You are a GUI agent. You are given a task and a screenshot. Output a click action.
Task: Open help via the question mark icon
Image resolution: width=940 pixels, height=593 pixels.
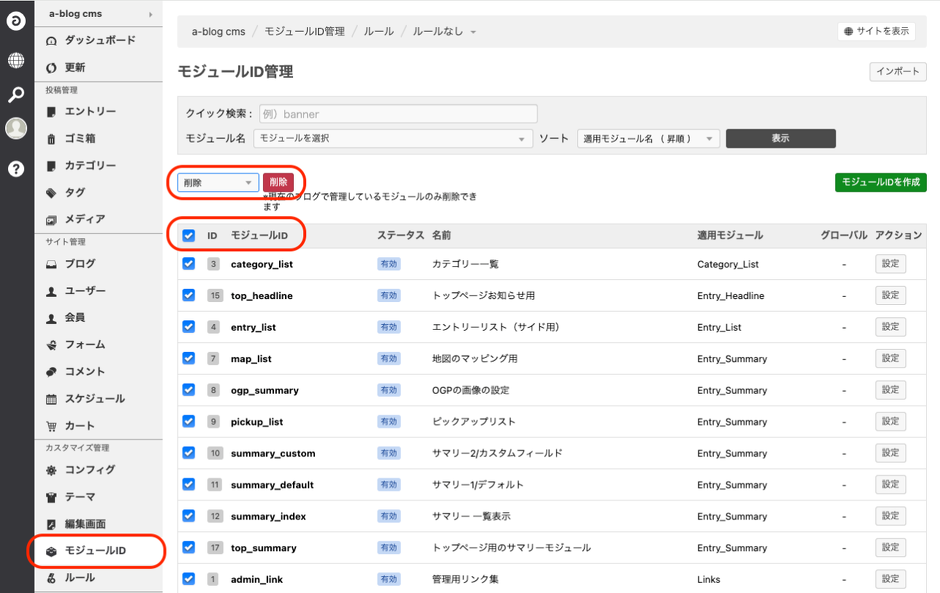click(16, 168)
